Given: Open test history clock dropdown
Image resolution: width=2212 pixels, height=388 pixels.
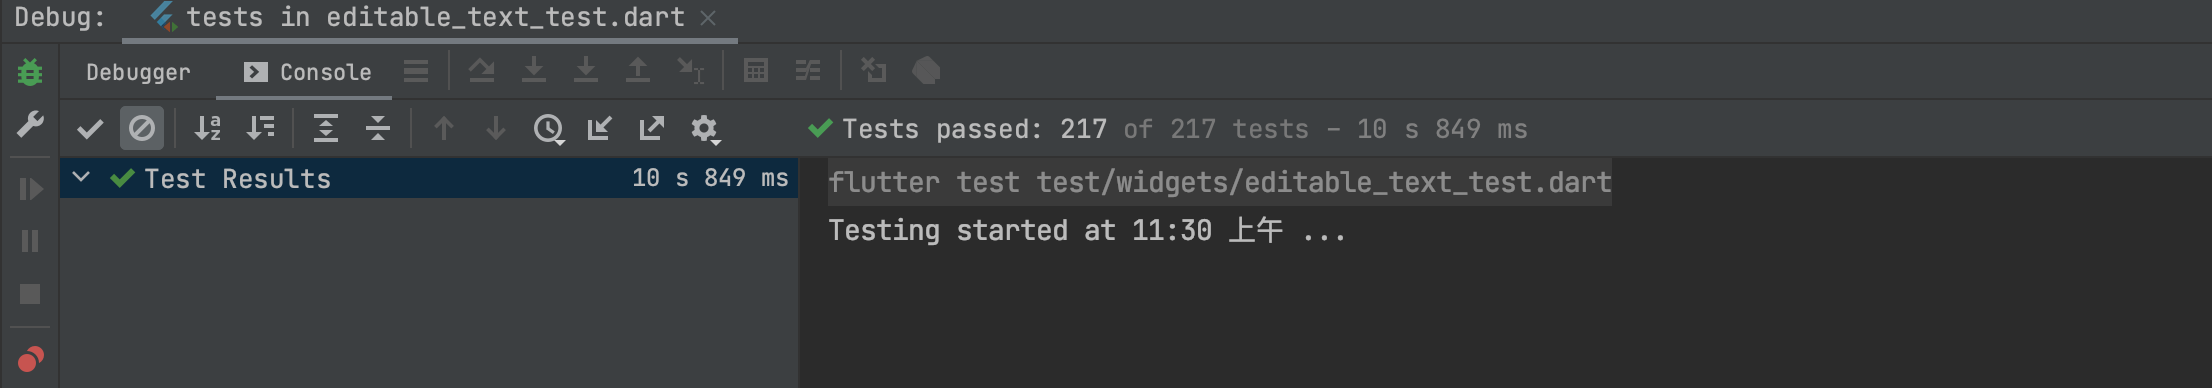Looking at the screenshot, I should click(x=548, y=129).
